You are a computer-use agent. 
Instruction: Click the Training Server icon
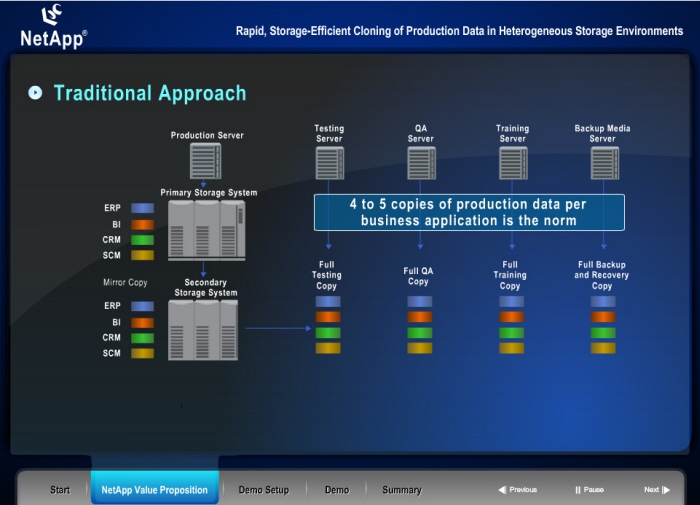[512, 163]
